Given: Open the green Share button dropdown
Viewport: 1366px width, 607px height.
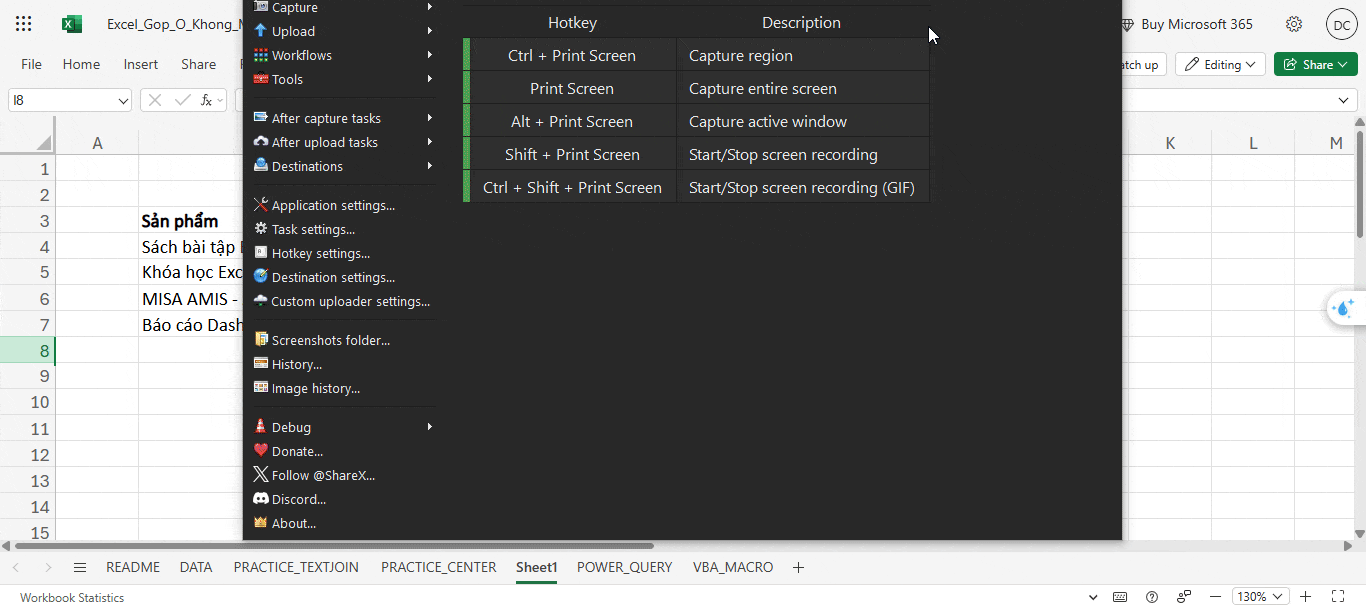Looking at the screenshot, I should coord(1315,64).
